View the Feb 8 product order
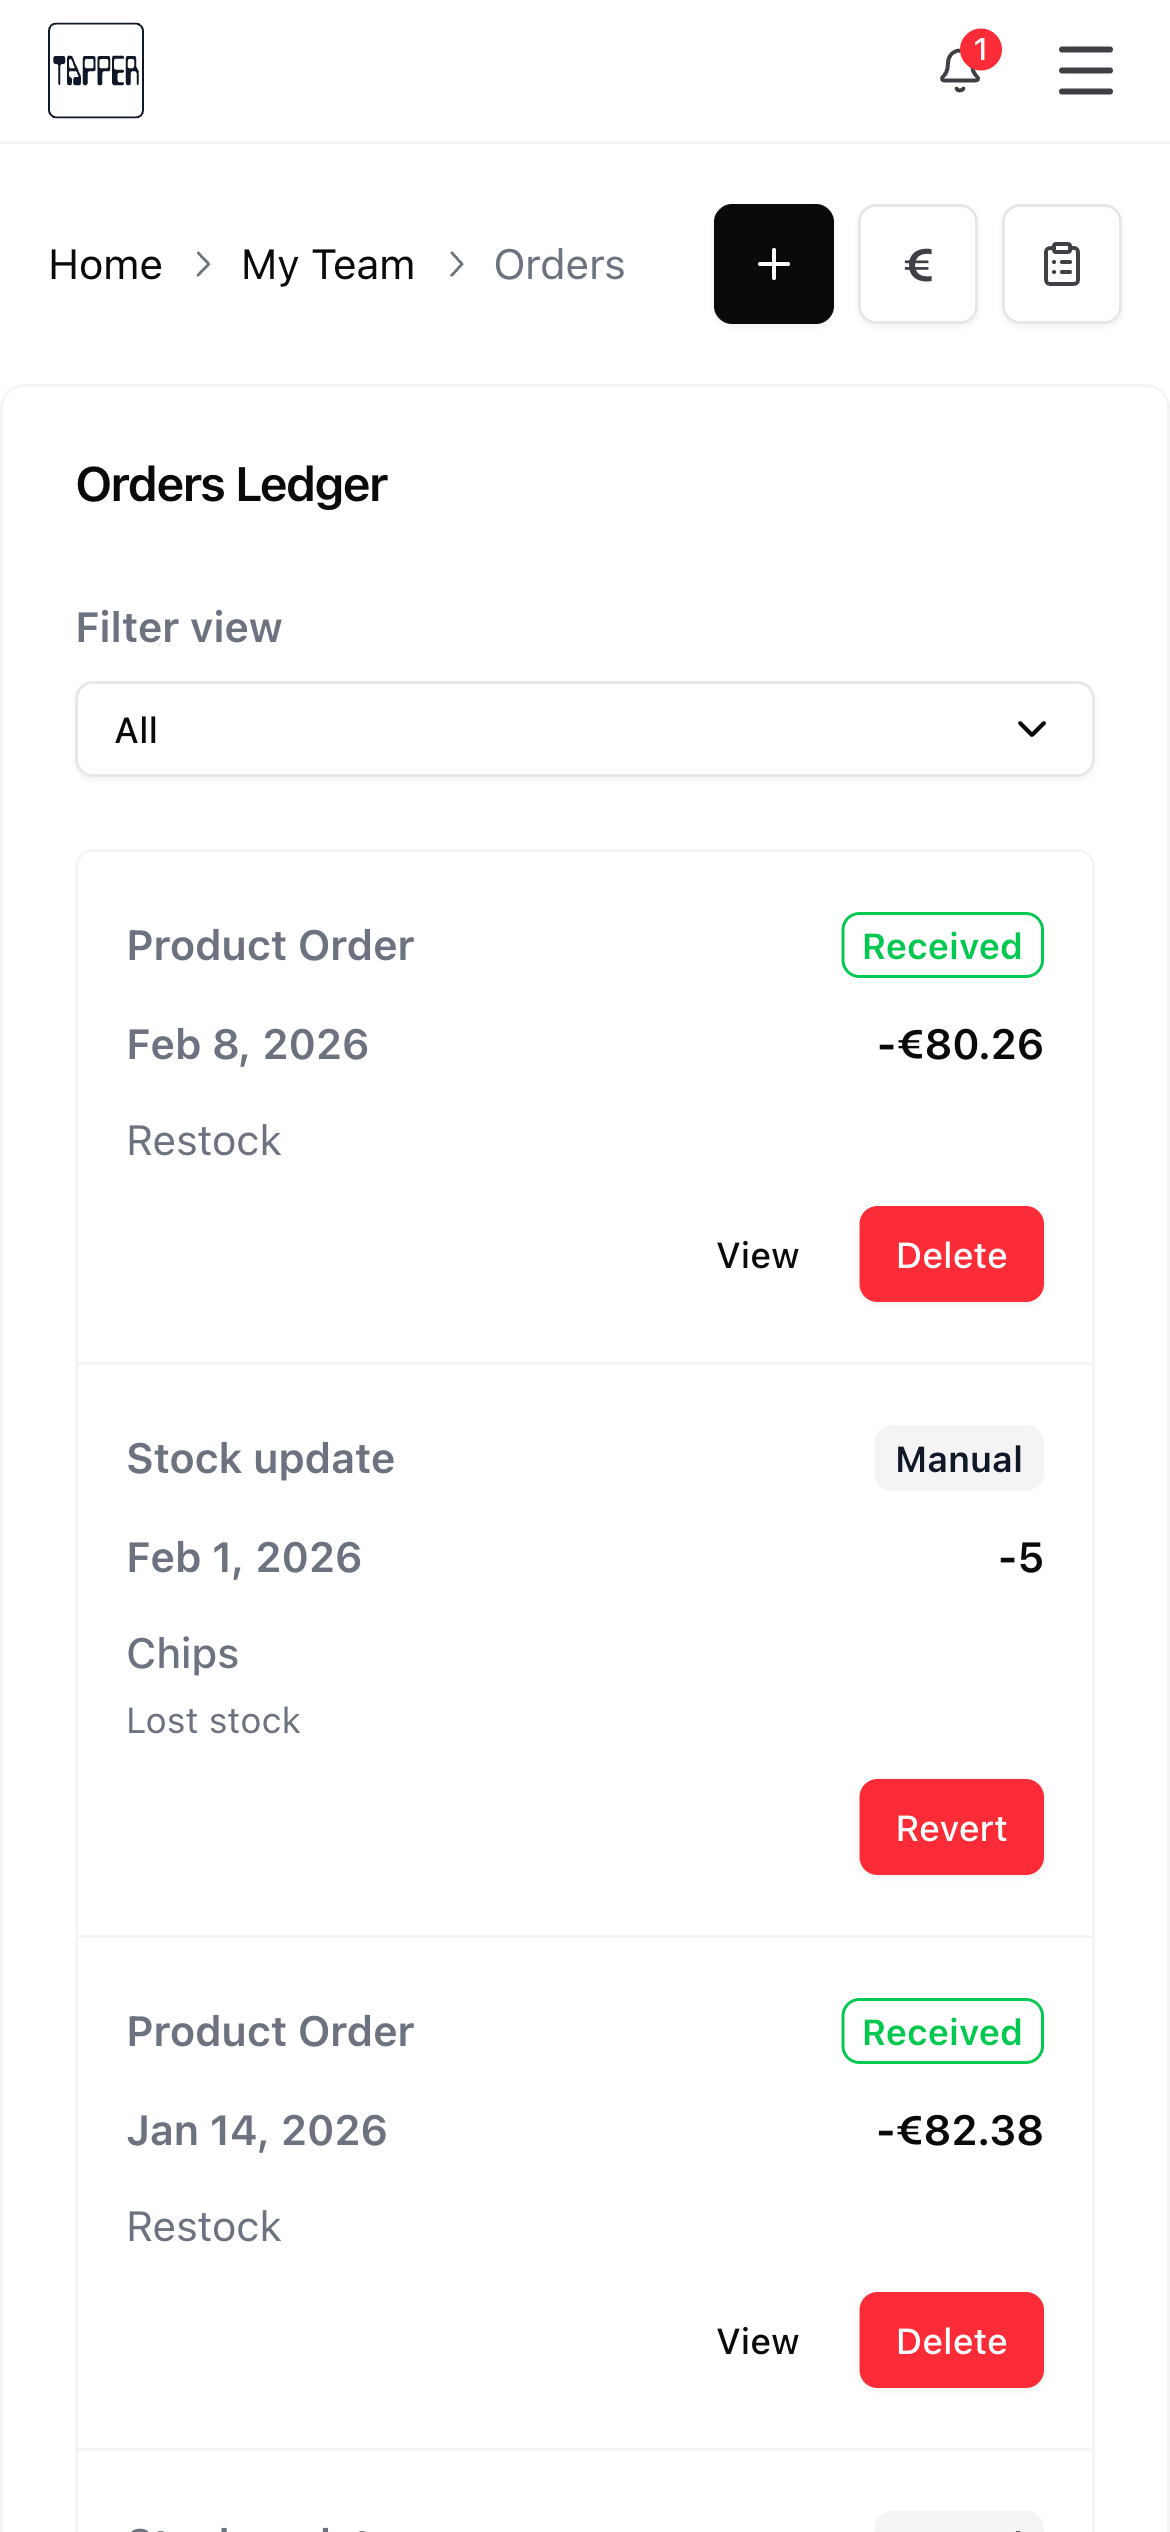The image size is (1170, 2532). [x=757, y=1255]
